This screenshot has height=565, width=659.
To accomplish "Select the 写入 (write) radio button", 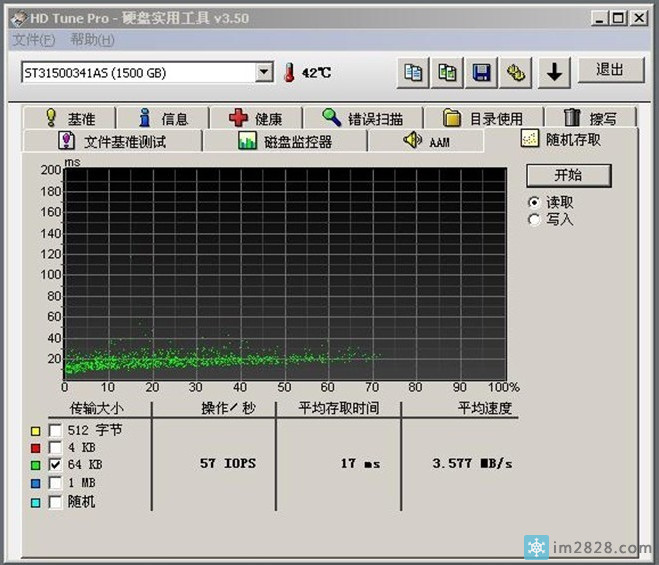I will 534,219.
